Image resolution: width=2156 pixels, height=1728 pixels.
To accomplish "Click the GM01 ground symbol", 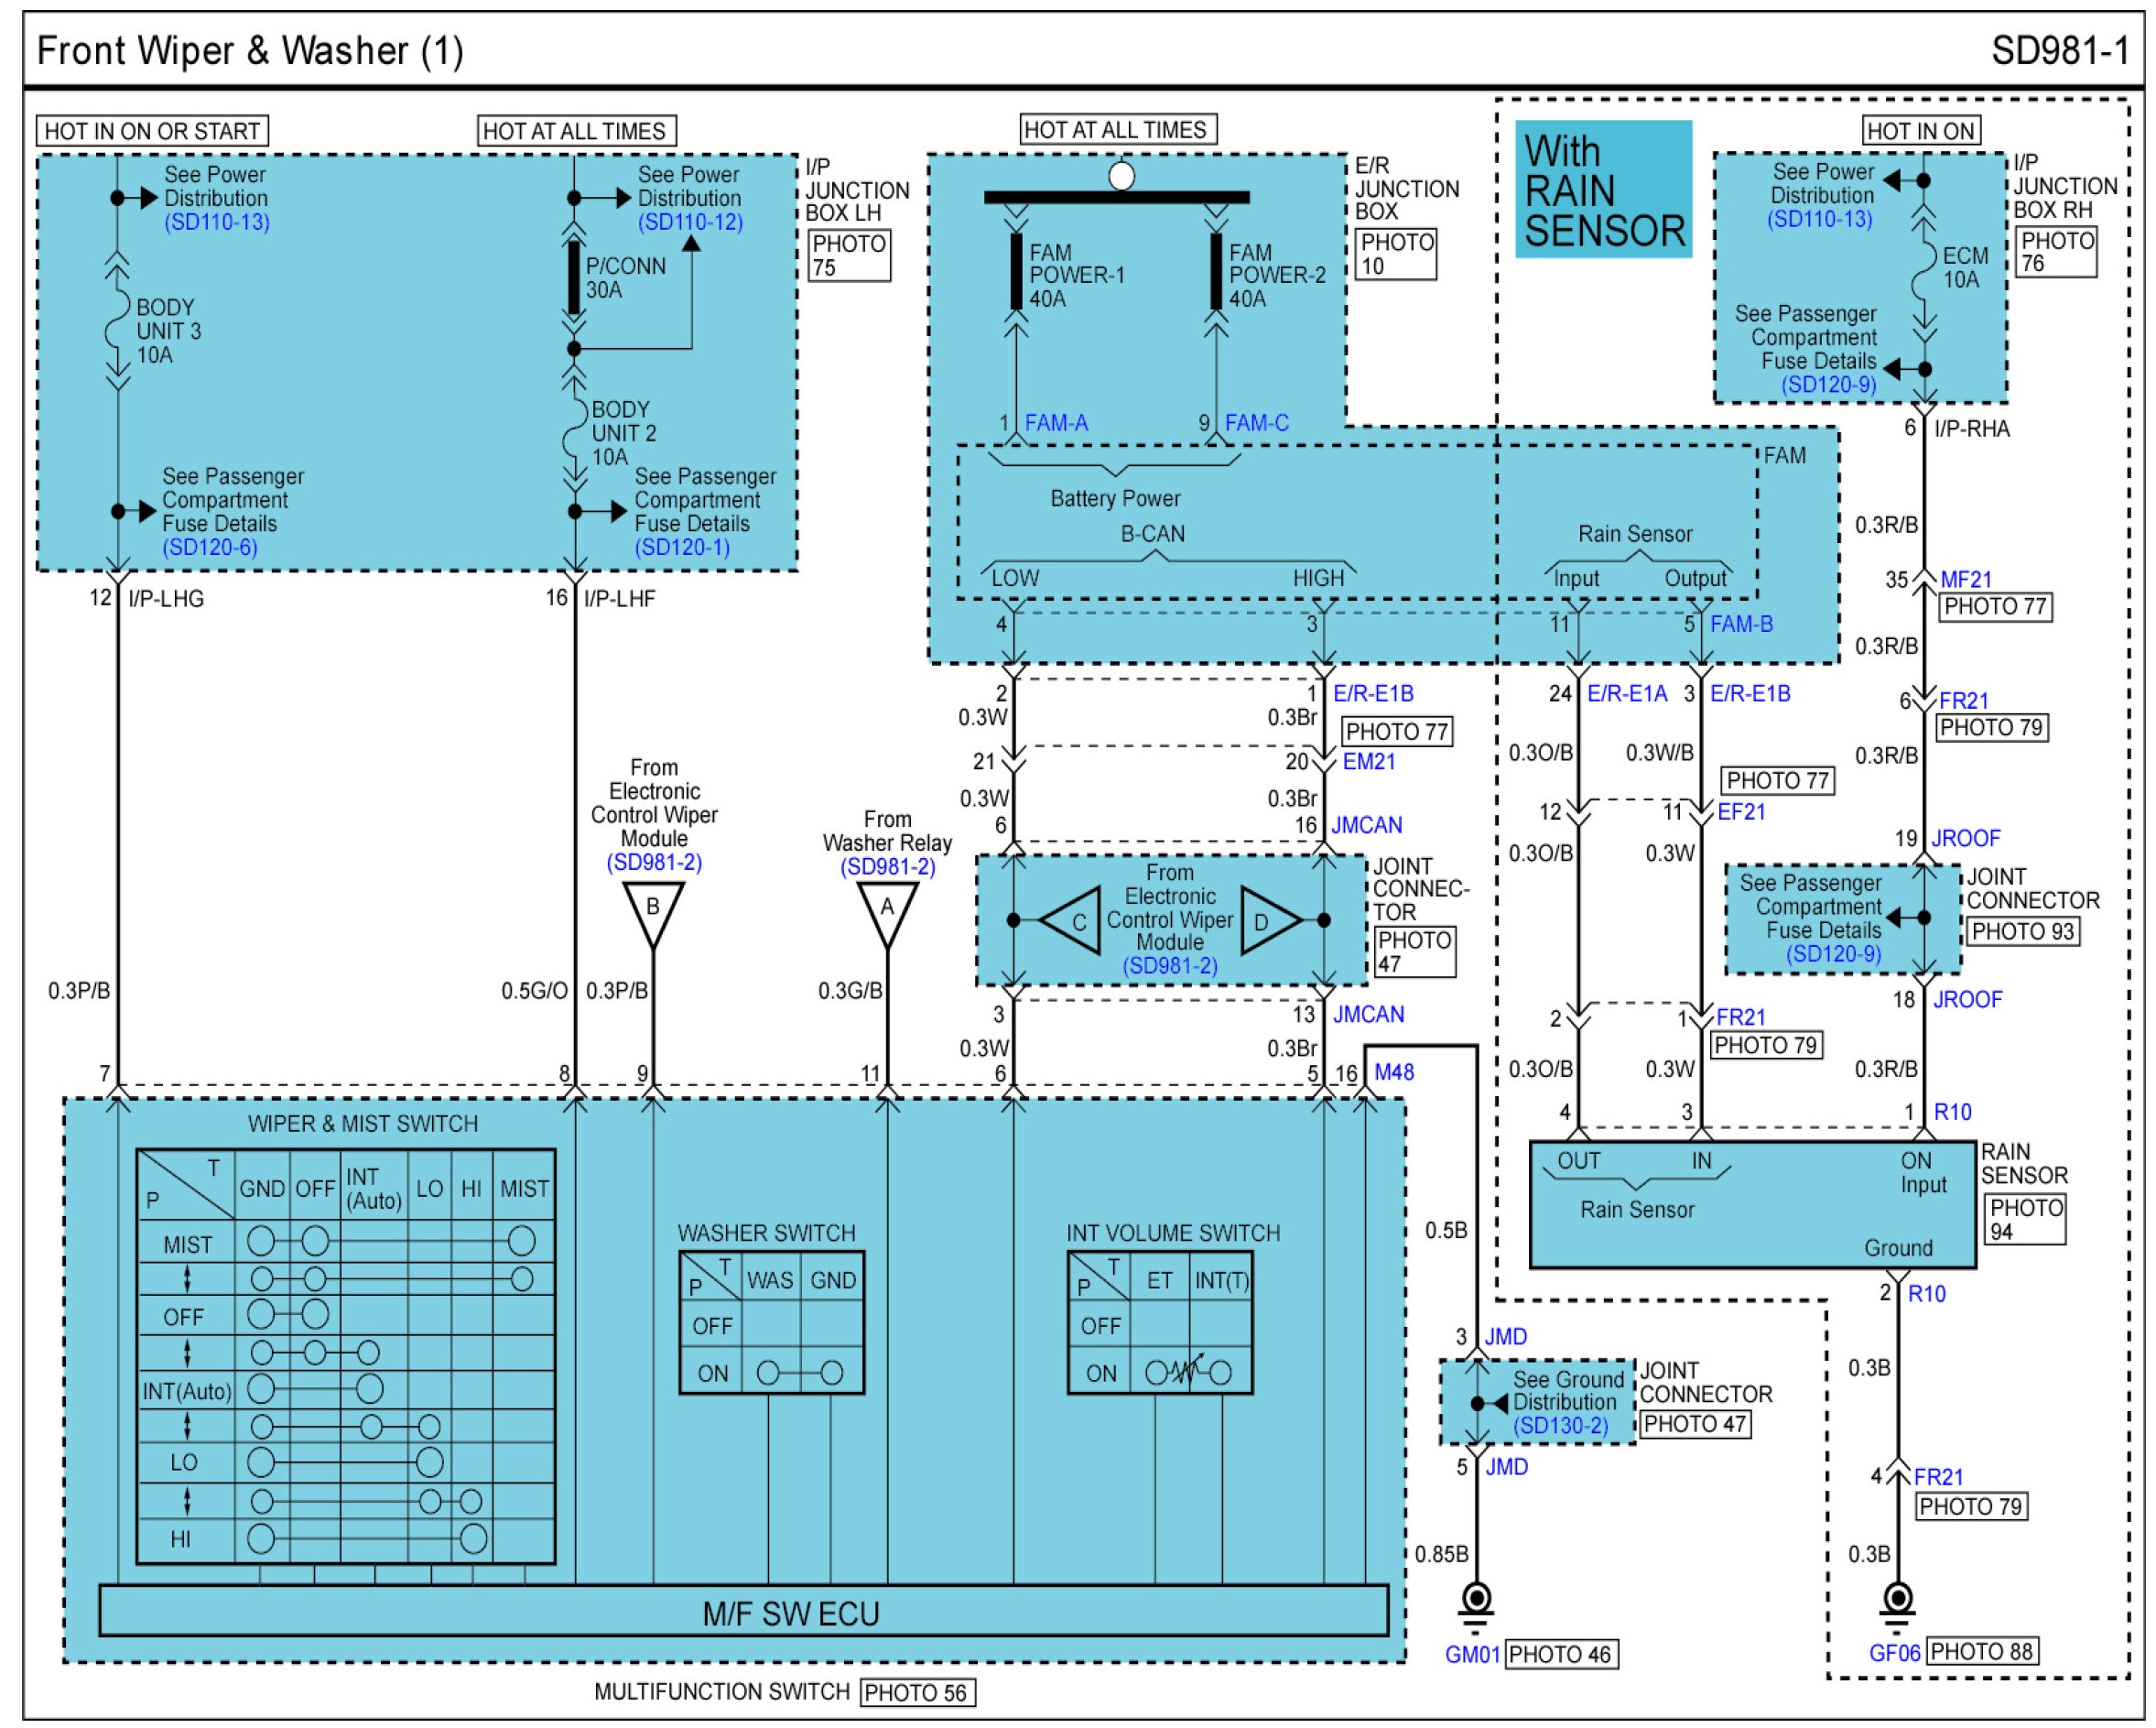I will (x=1476, y=1601).
